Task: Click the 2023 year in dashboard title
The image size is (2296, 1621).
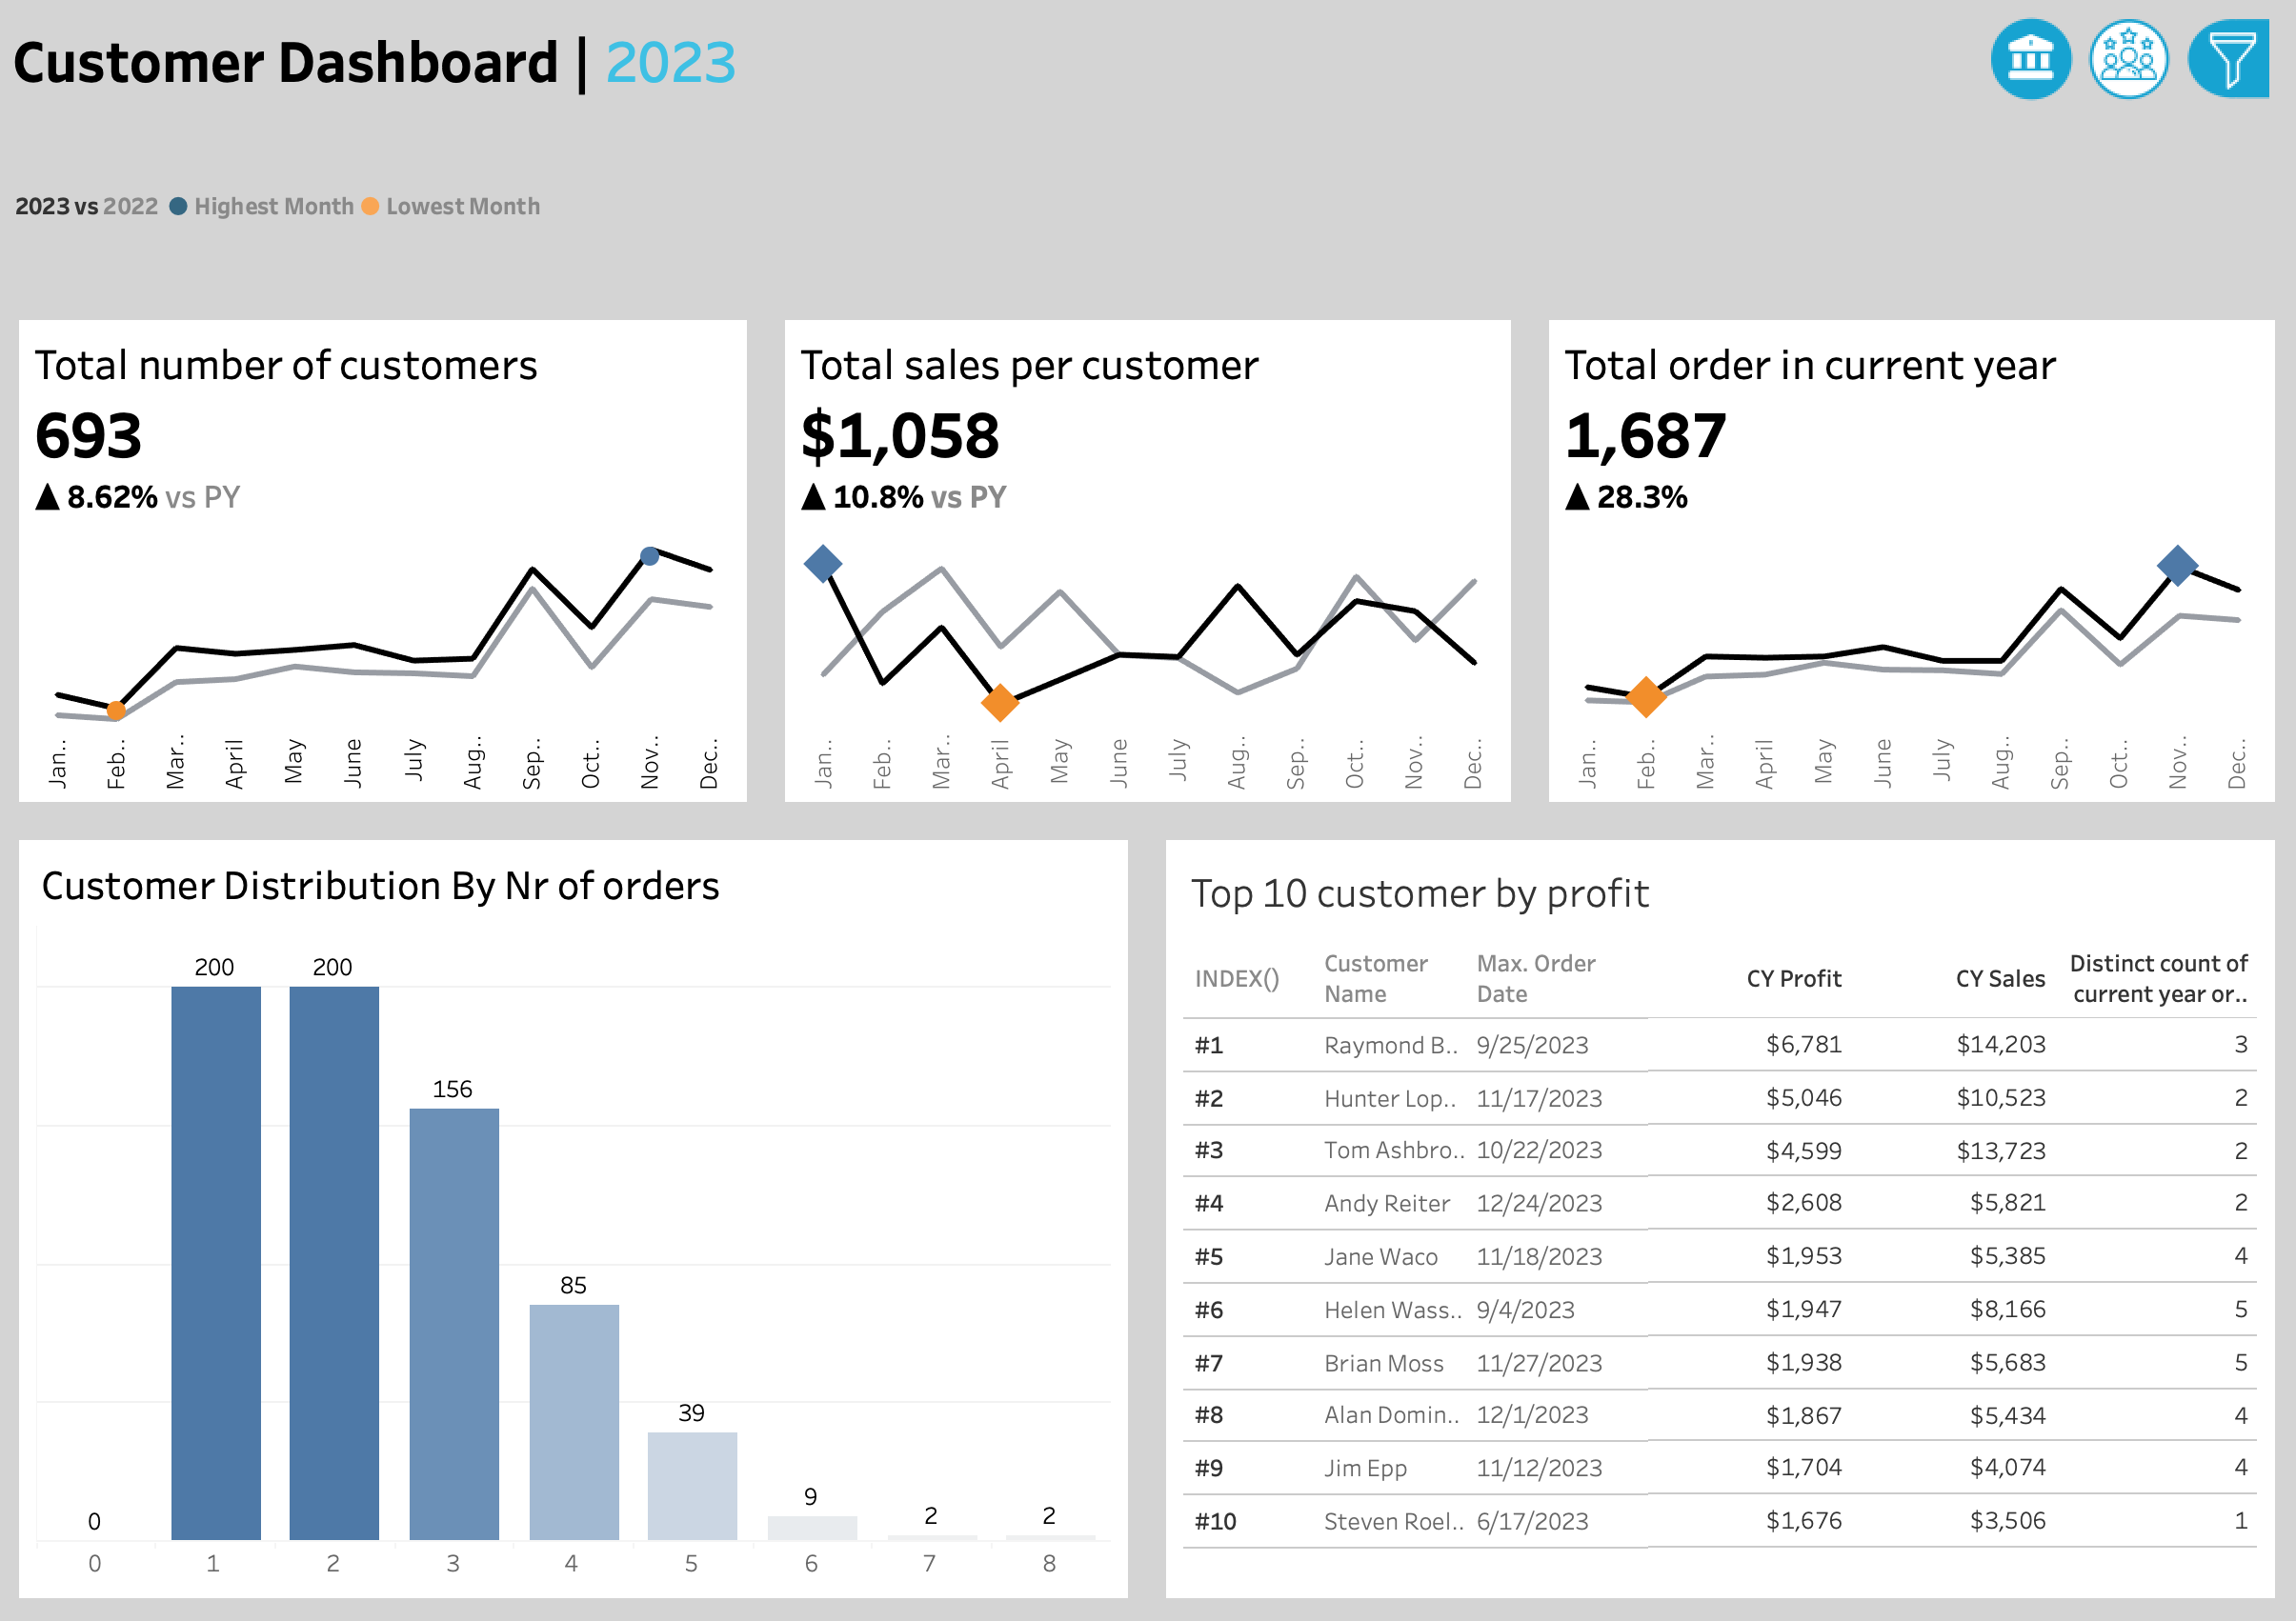Action: [x=670, y=63]
